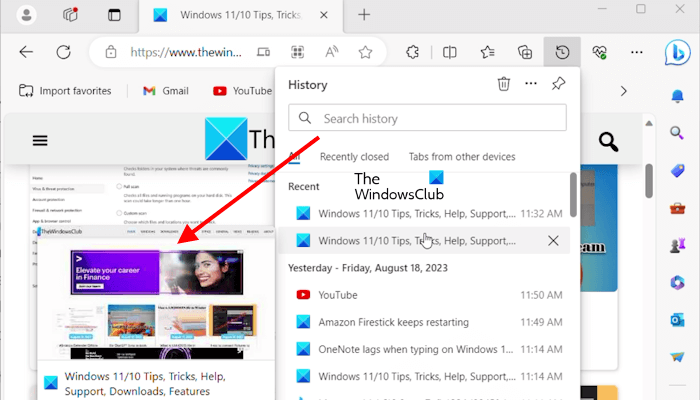Viewport: 700px width, 400px height.
Task: Open the Workspaces icon in title bar
Action: pos(70,15)
